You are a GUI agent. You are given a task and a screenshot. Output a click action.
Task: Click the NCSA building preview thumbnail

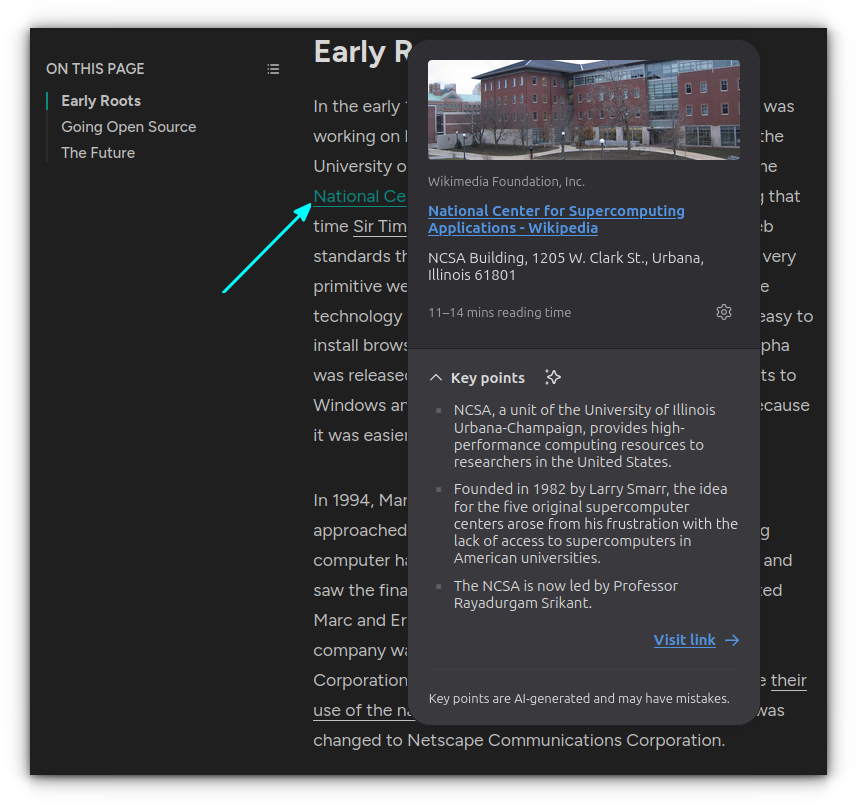(x=584, y=110)
